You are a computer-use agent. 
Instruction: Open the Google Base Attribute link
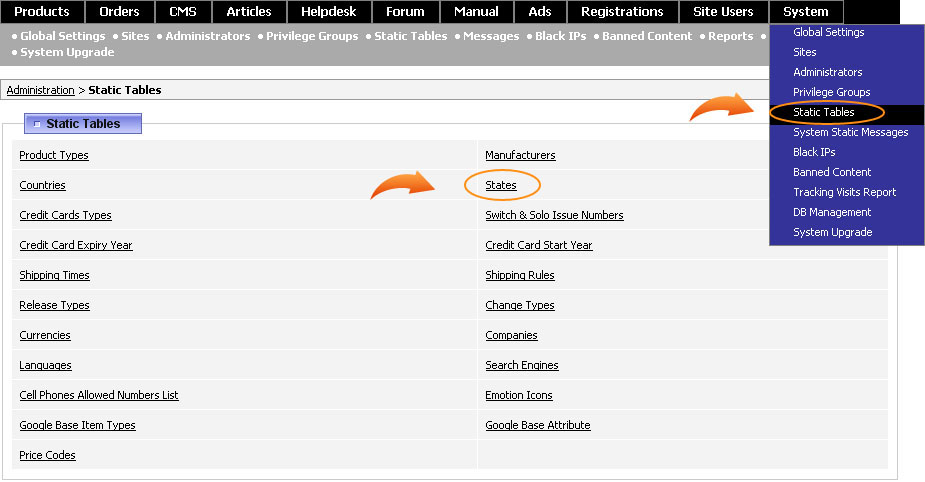[x=538, y=425]
